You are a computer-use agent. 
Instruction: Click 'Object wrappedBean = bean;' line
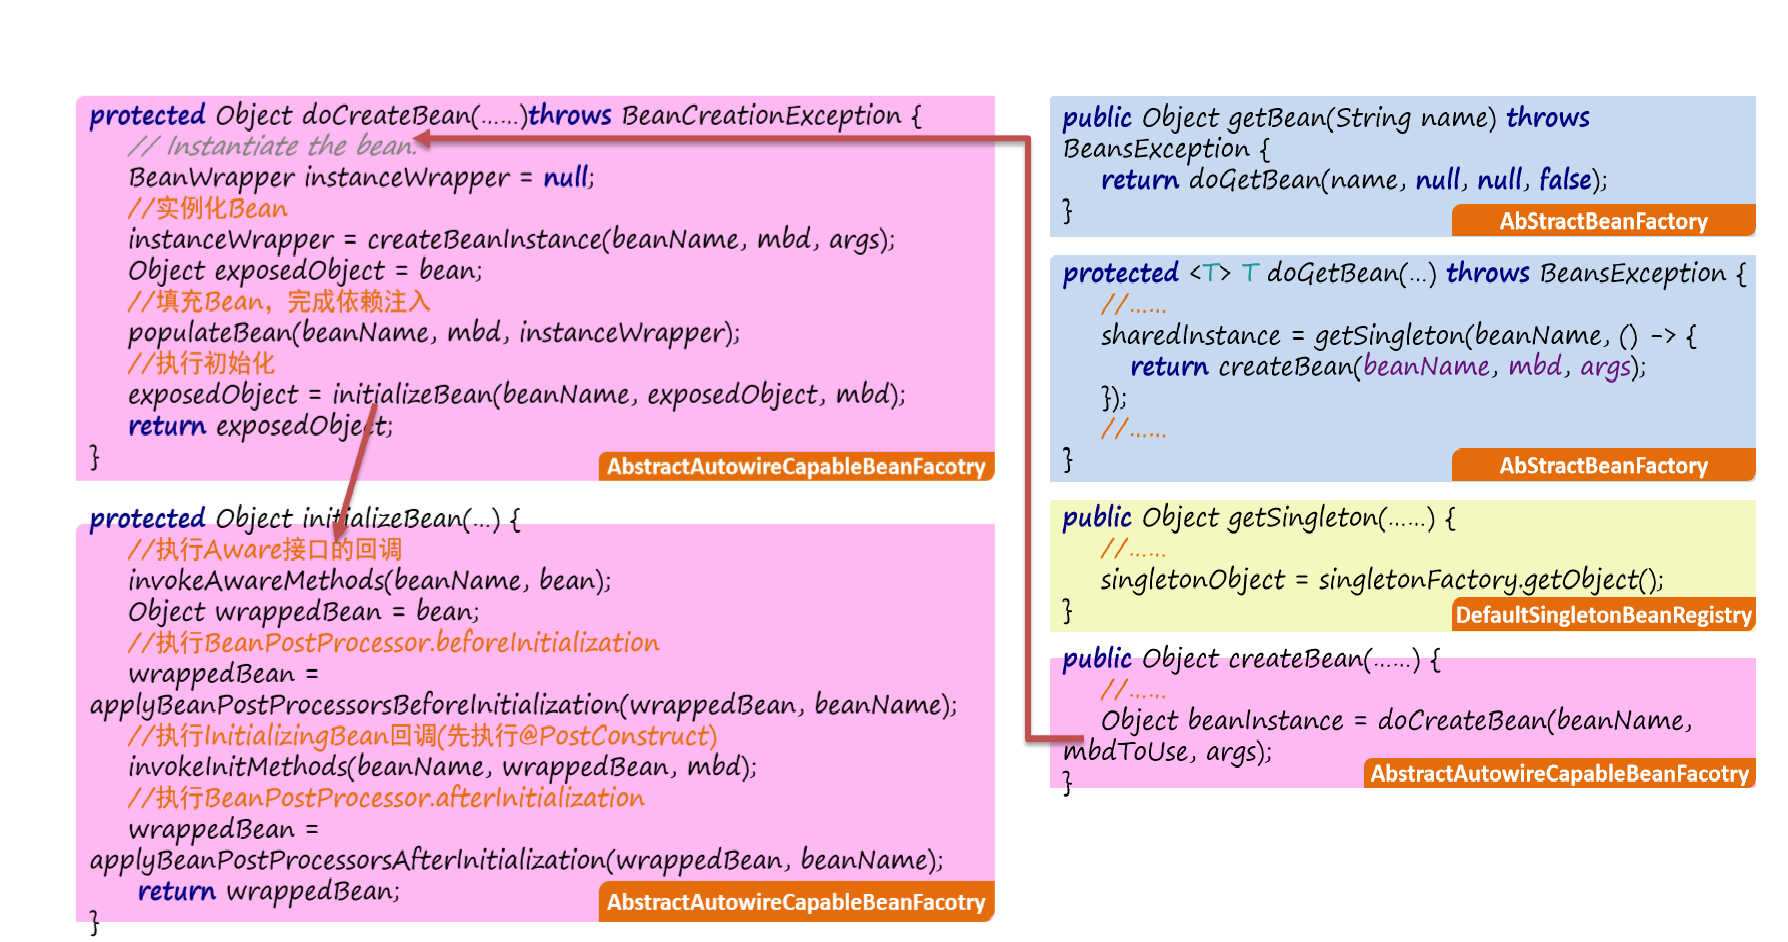[304, 611]
